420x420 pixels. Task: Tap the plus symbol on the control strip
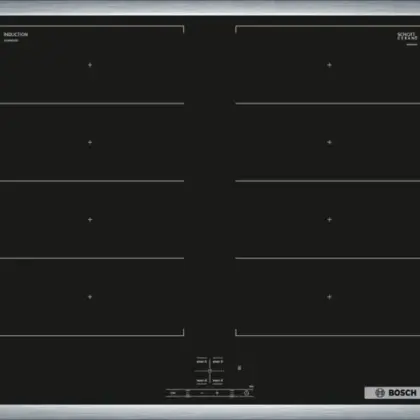pos(217,393)
